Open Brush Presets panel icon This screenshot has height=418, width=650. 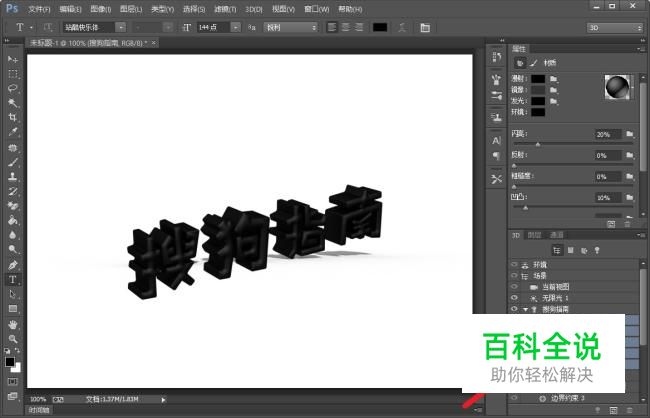click(x=497, y=79)
